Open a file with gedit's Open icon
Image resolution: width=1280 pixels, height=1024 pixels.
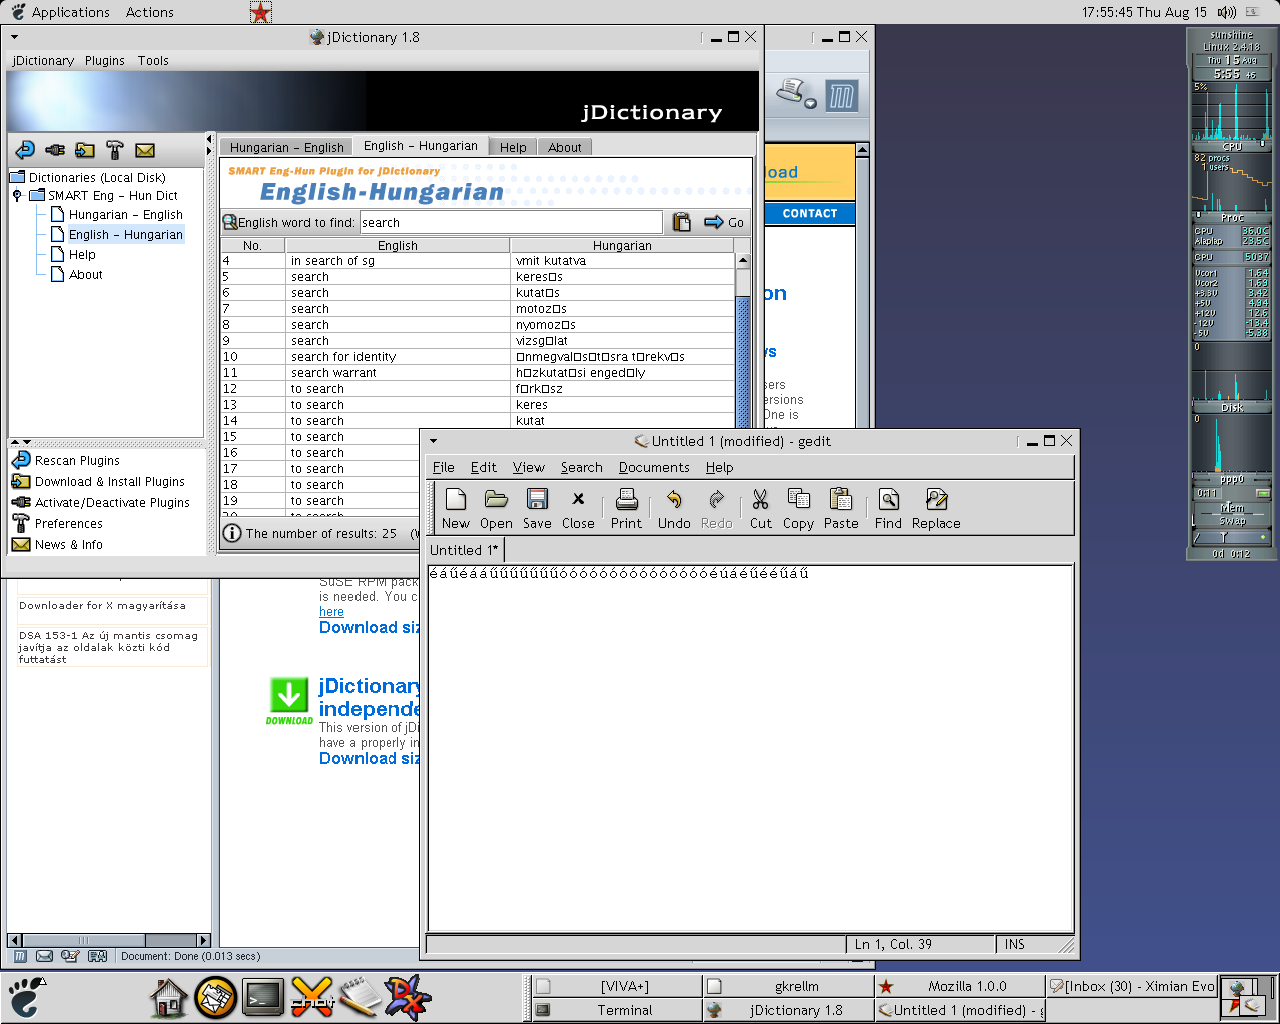click(496, 499)
